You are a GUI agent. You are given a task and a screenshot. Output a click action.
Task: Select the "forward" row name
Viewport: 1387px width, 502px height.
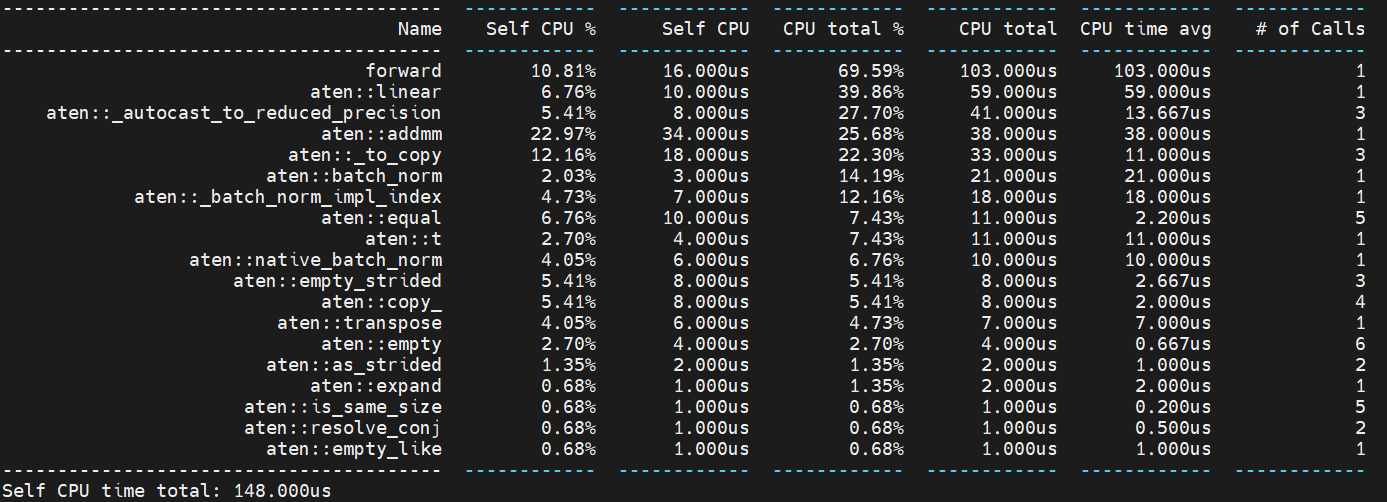pyautogui.click(x=403, y=71)
